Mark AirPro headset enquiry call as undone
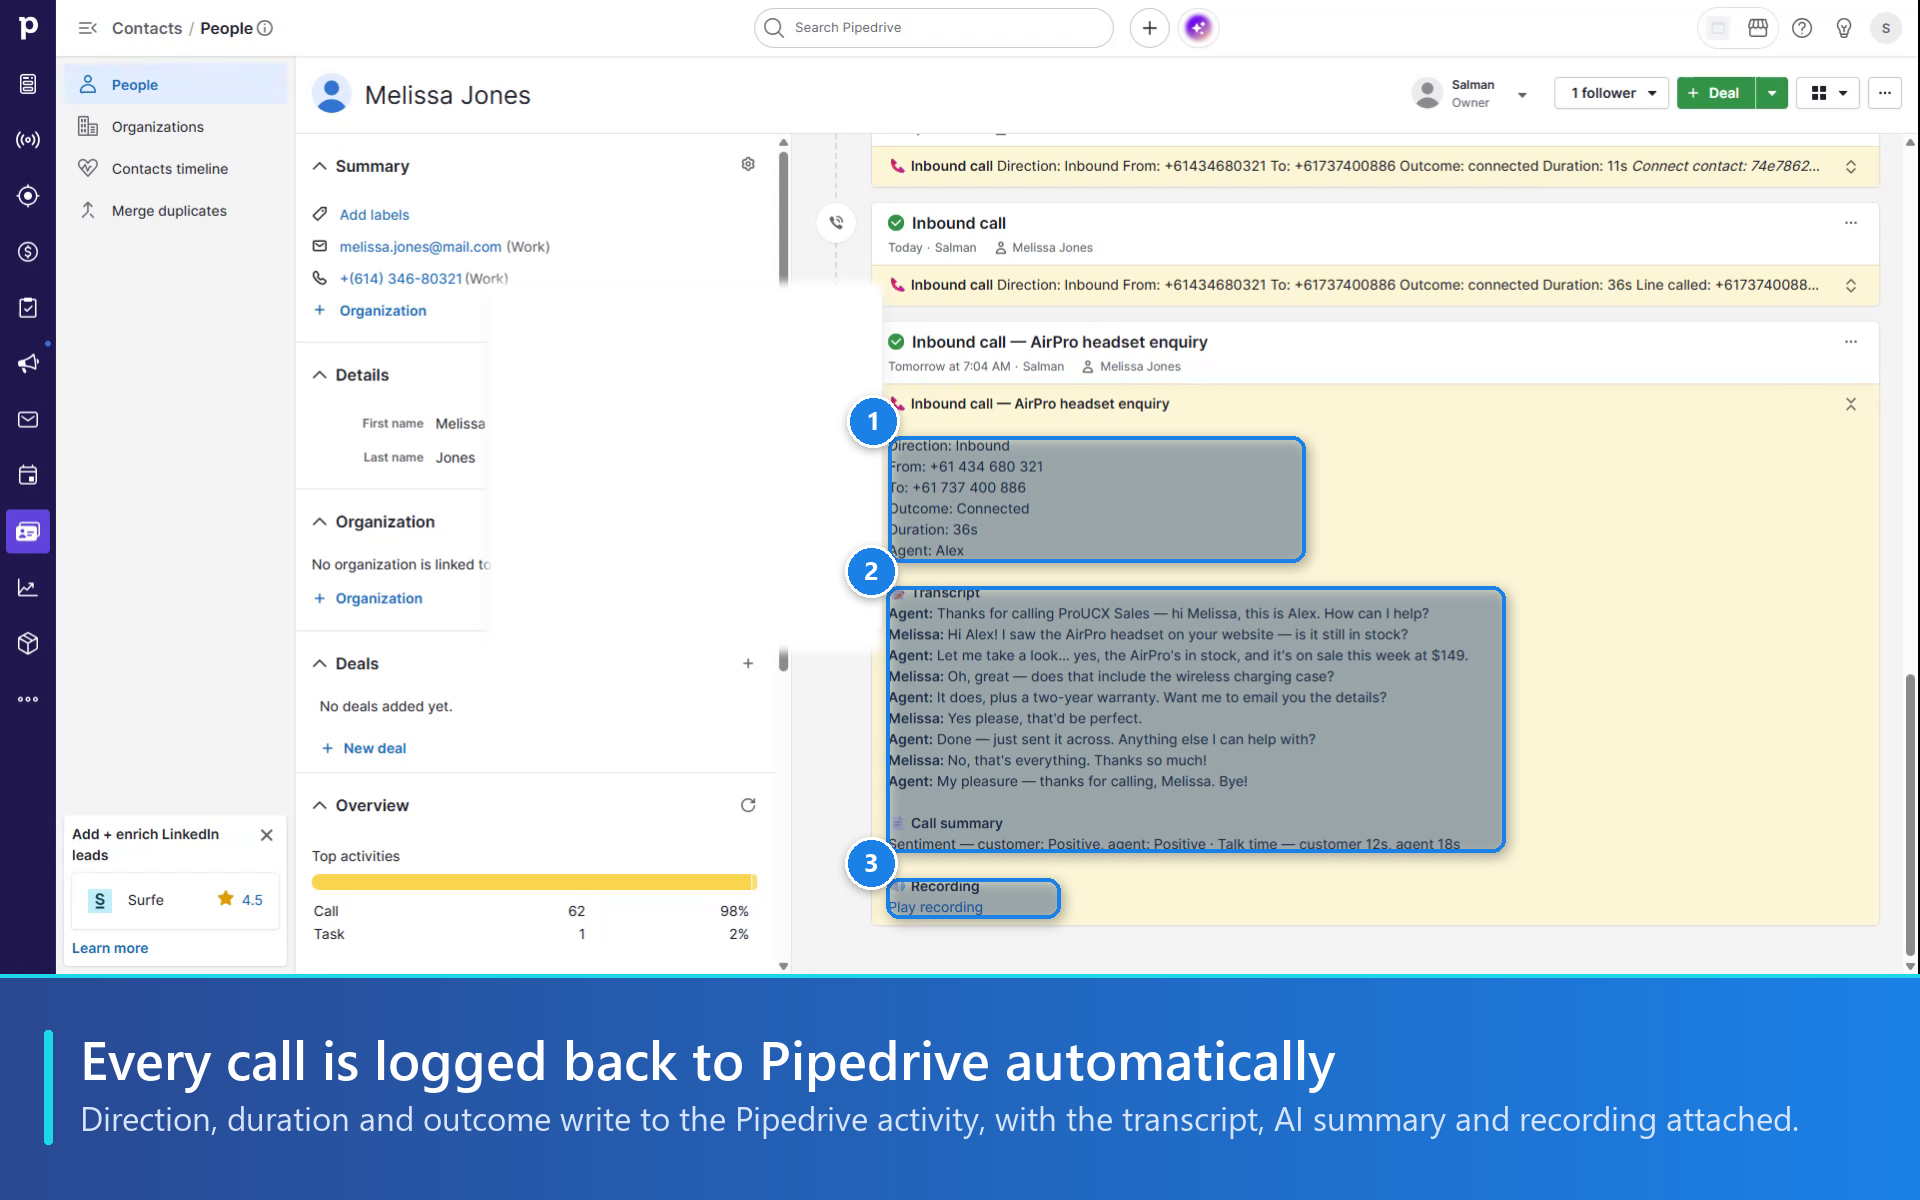The height and width of the screenshot is (1200, 1920). pyautogui.click(x=896, y=342)
